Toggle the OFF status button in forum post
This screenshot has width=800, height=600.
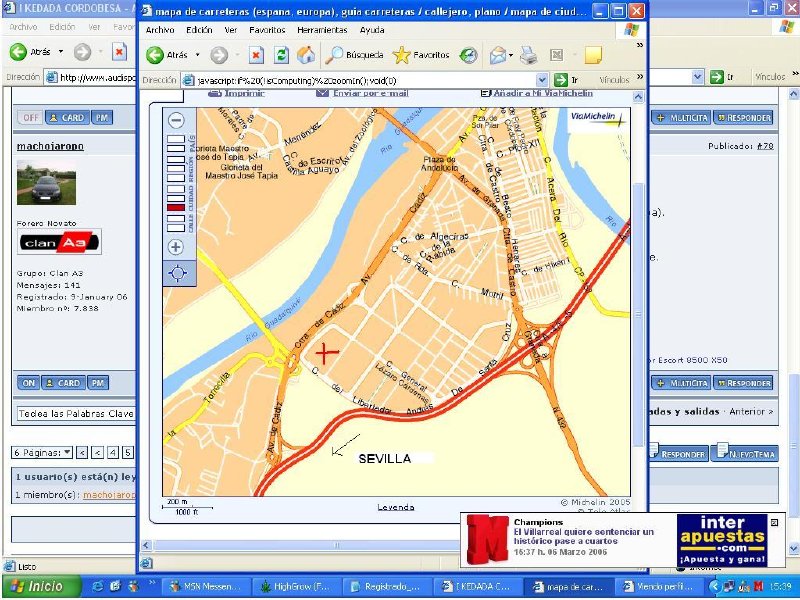point(29,117)
